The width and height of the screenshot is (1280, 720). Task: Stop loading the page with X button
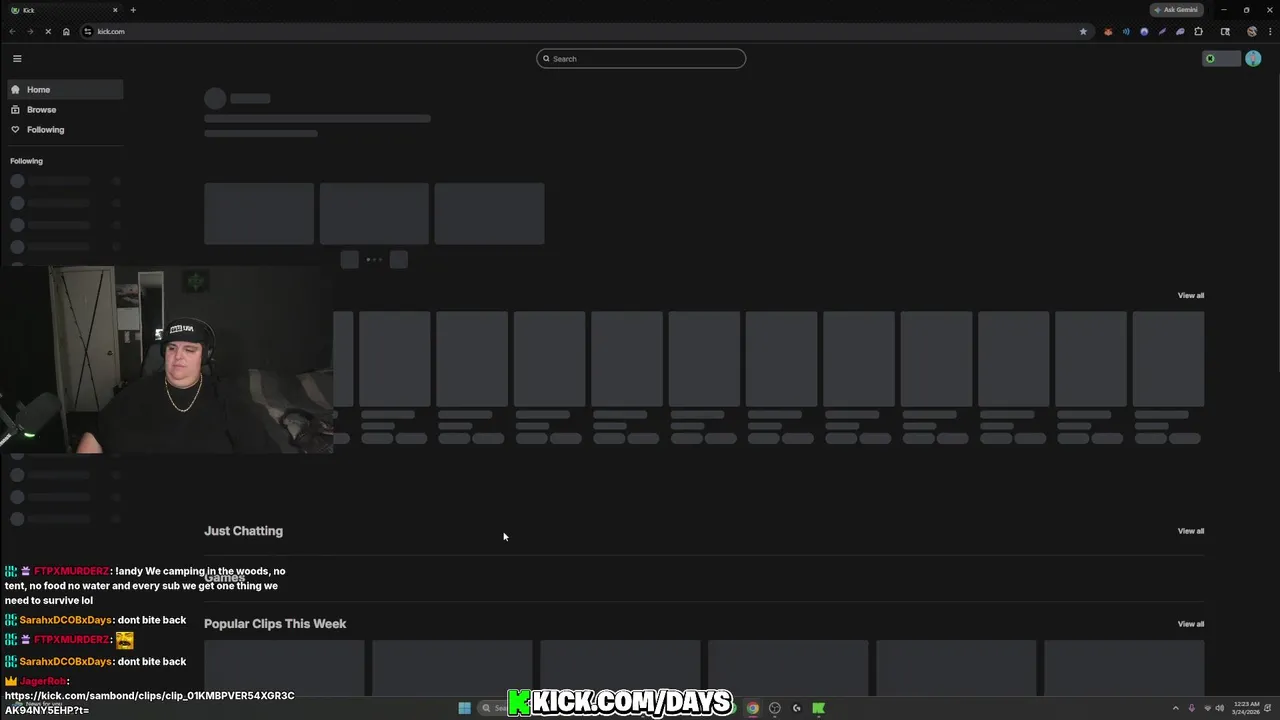click(x=48, y=32)
